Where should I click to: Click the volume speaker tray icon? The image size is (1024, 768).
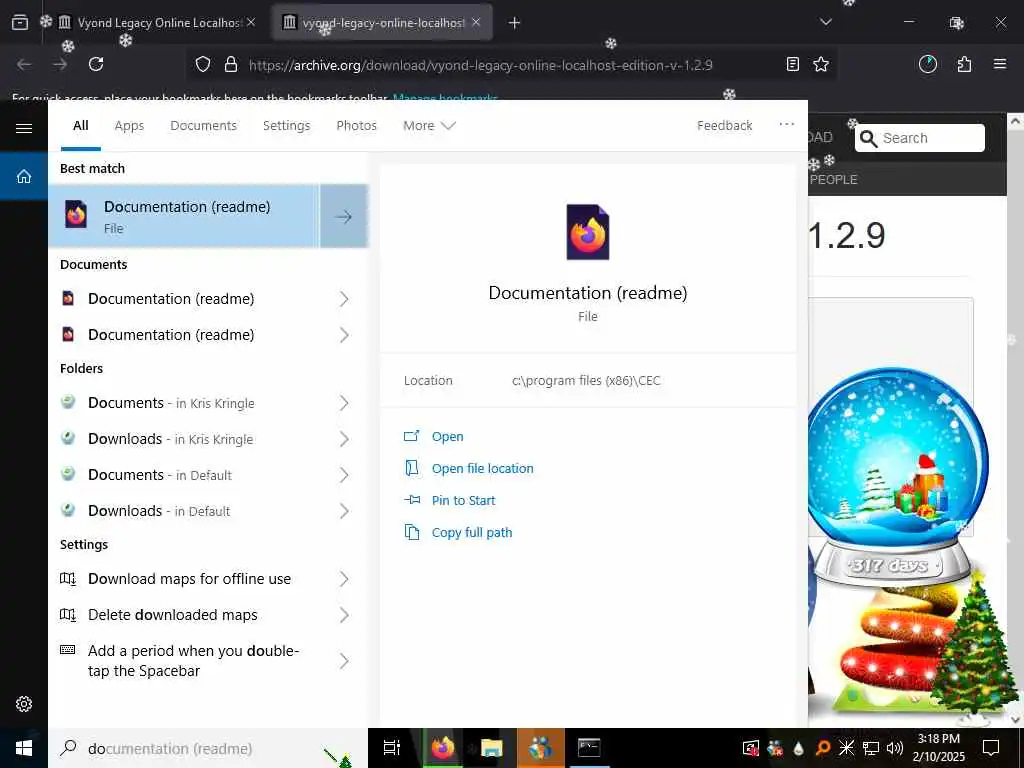coord(895,748)
